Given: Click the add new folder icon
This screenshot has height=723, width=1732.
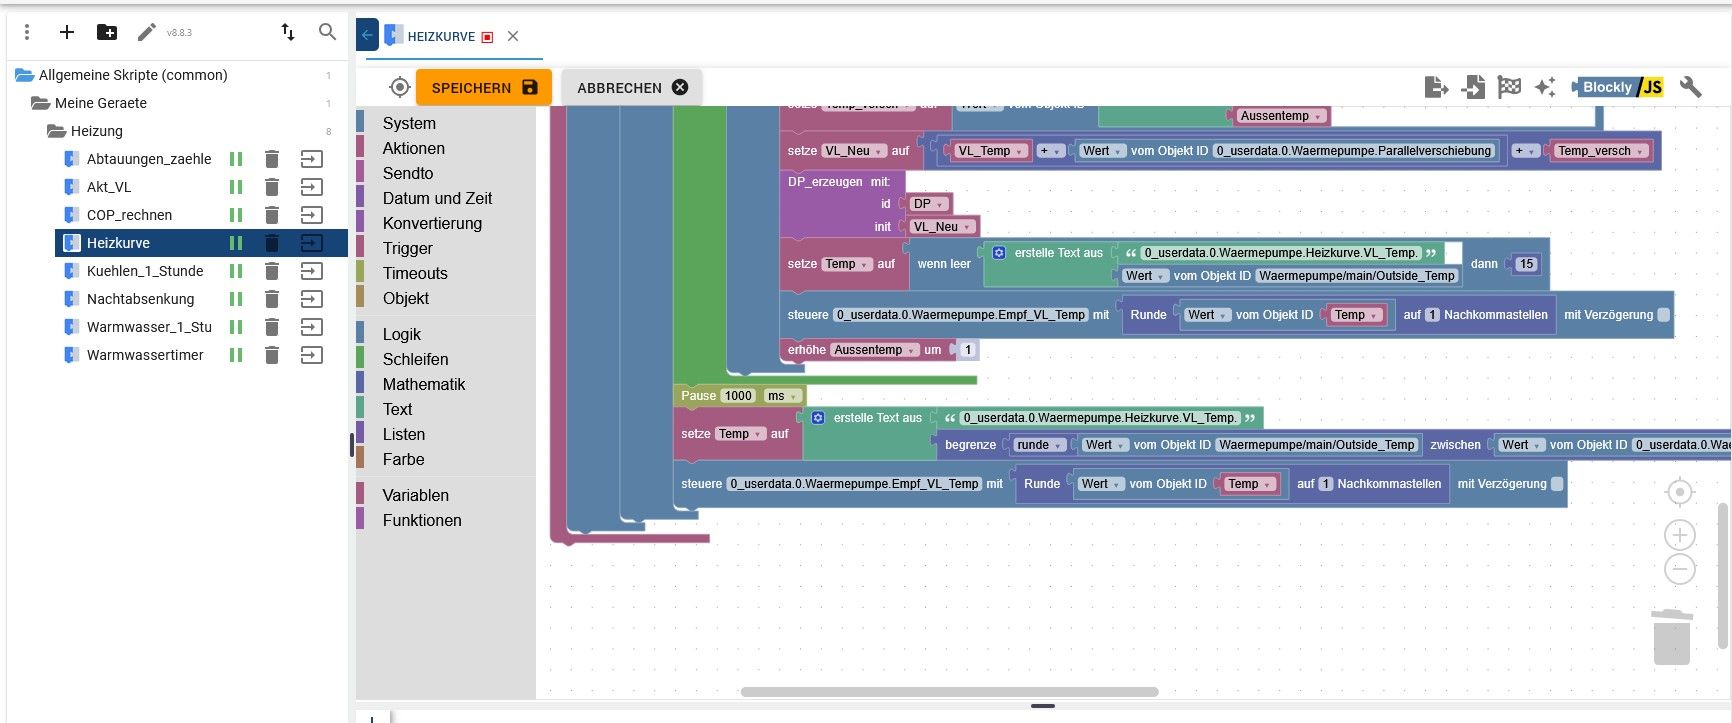Looking at the screenshot, I should coord(107,32).
